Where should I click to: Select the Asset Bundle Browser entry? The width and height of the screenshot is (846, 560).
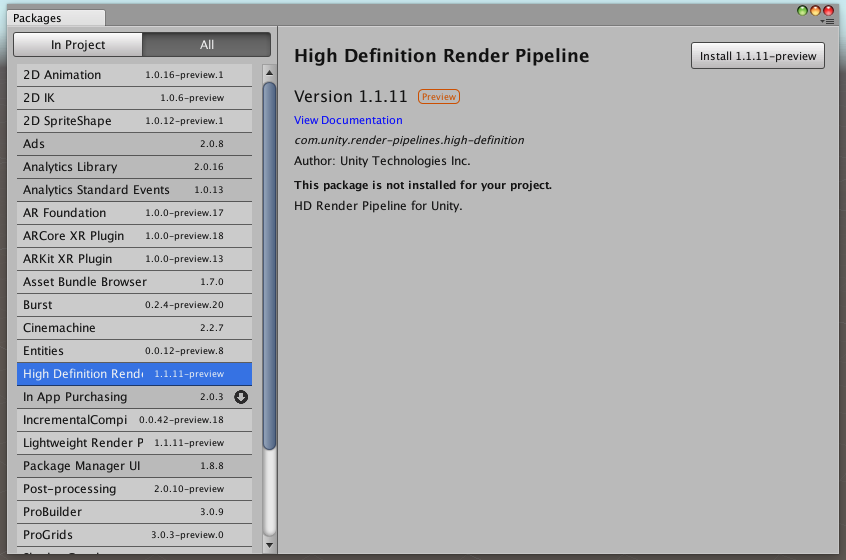[x=134, y=282]
